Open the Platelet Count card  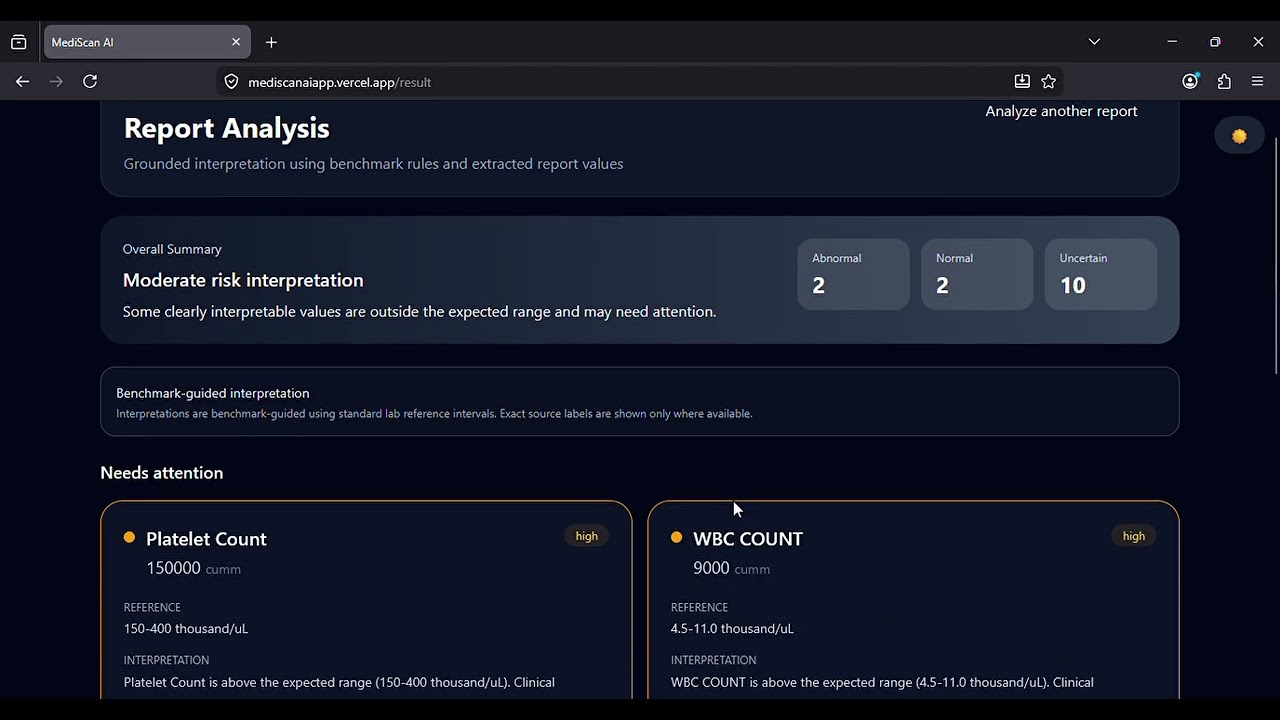click(366, 600)
